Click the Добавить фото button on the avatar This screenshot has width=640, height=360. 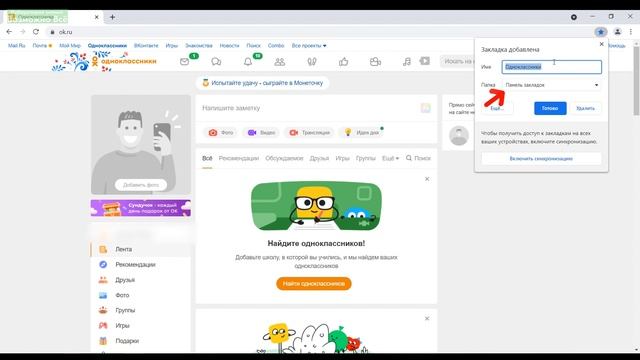coord(141,185)
